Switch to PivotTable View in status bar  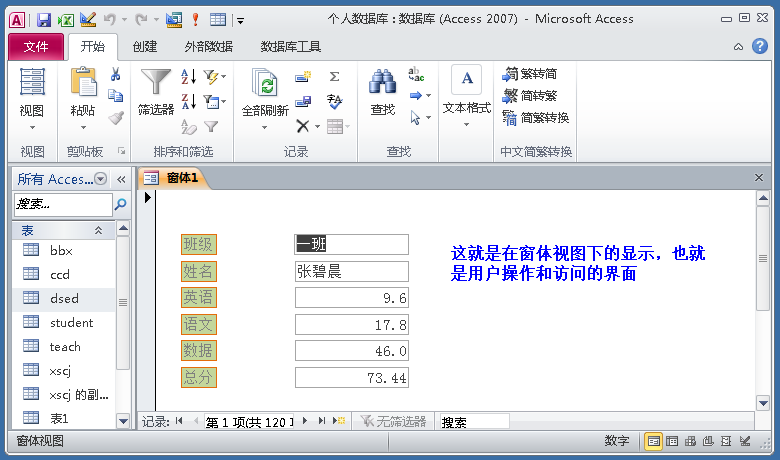coord(690,441)
